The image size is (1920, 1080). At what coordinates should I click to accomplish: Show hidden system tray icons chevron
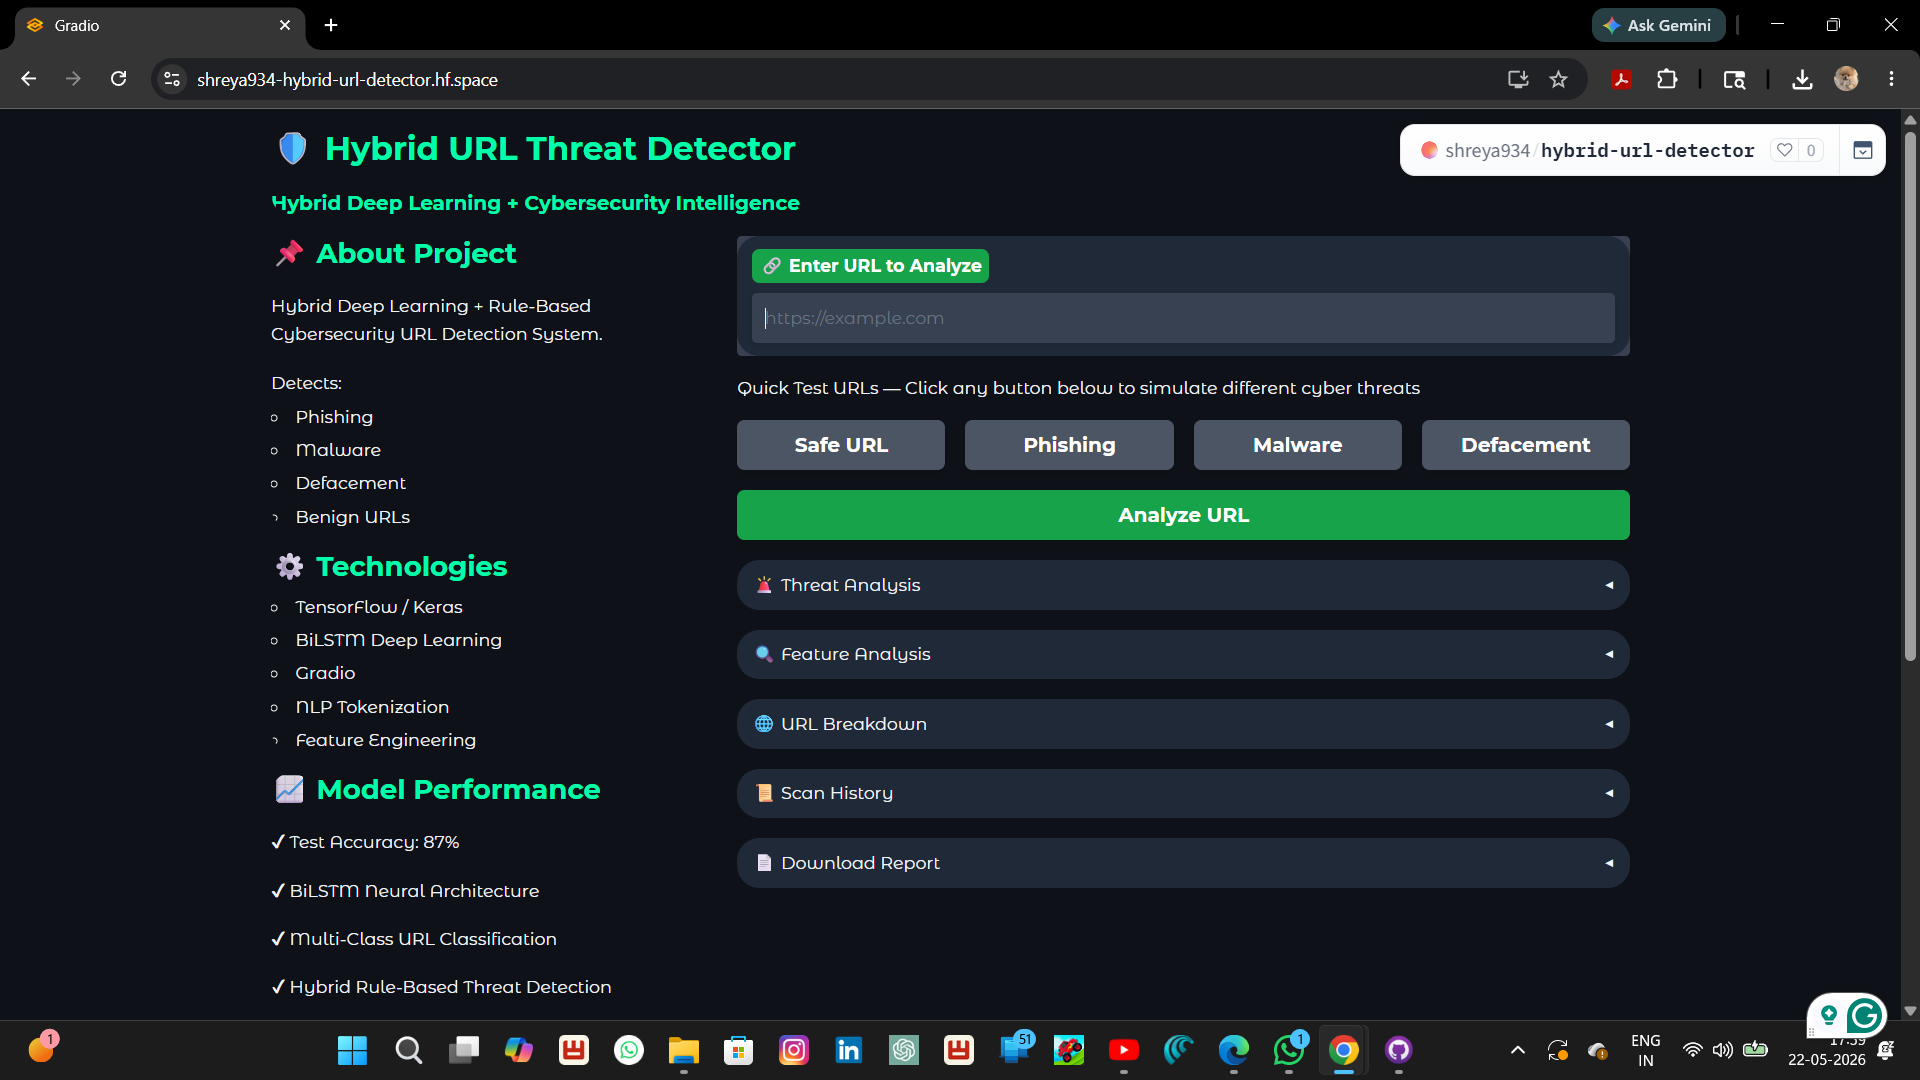pyautogui.click(x=1517, y=1050)
